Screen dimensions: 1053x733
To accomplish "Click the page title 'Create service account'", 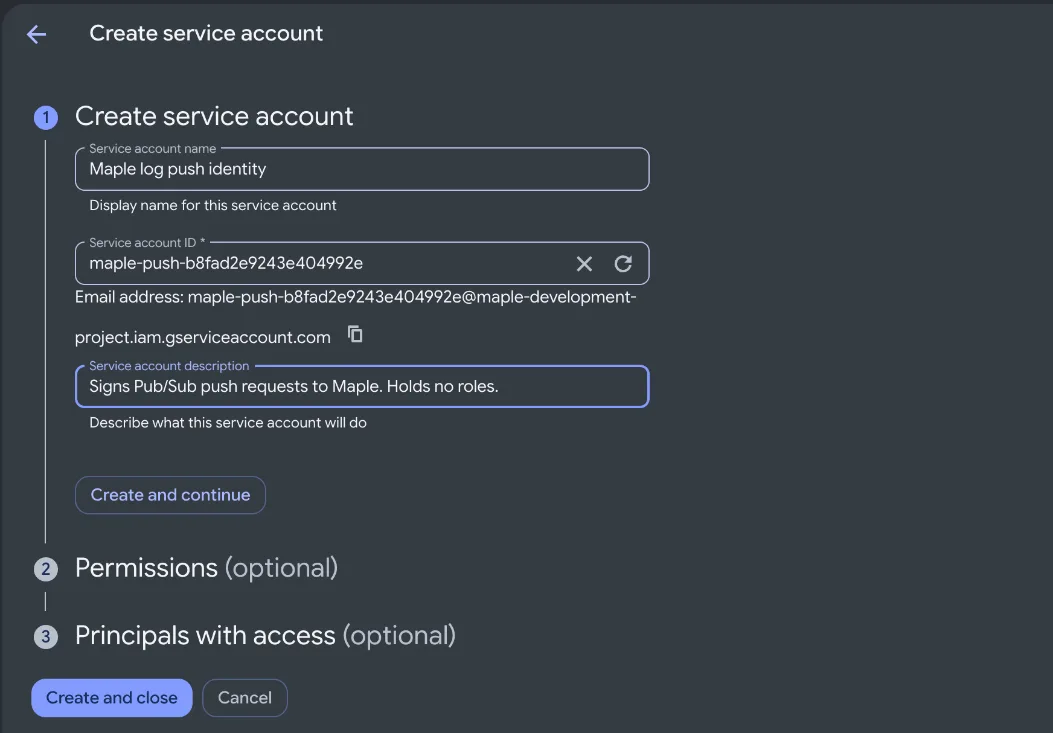I will point(206,34).
